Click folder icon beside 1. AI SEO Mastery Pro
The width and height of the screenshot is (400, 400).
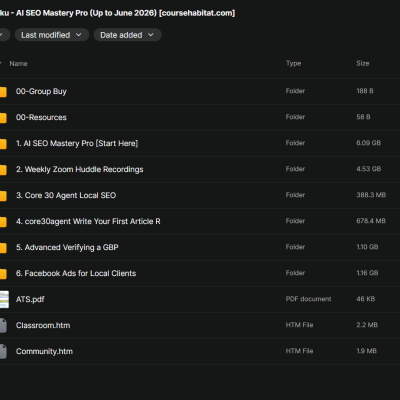3,144
